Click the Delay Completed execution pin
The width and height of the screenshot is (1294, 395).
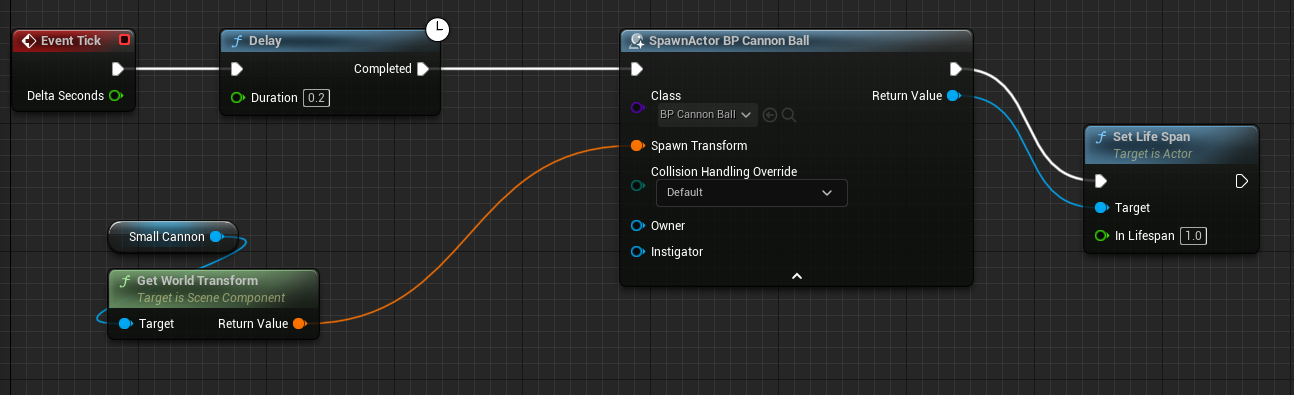pyautogui.click(x=422, y=69)
